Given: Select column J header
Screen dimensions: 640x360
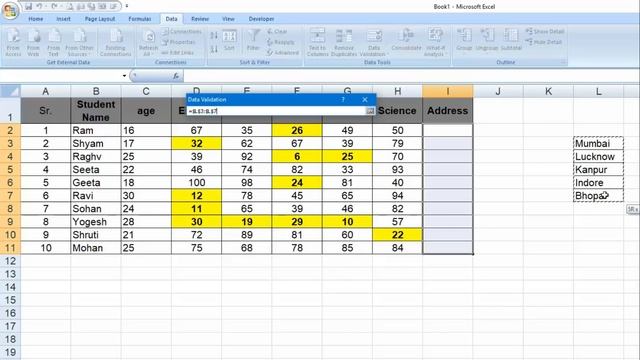Looking at the screenshot, I should (498, 91).
